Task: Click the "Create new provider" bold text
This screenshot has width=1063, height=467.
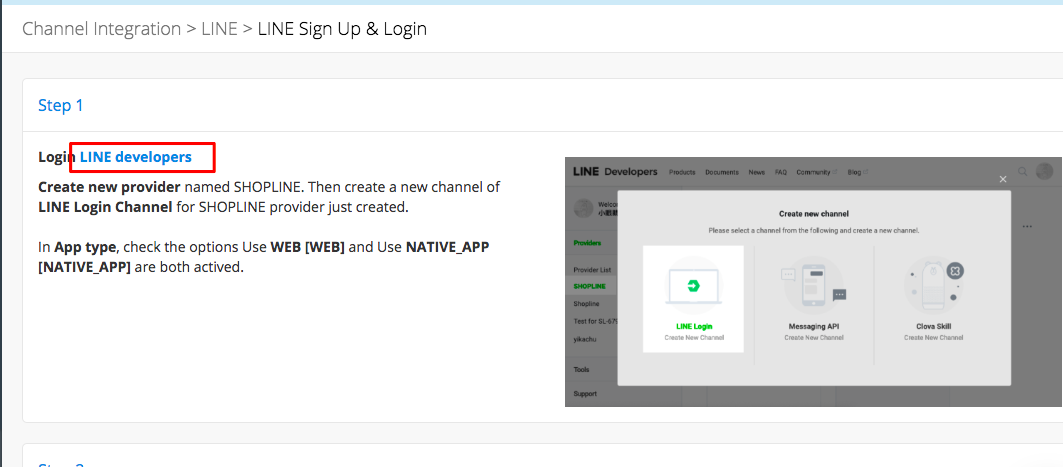Action: tap(109, 187)
